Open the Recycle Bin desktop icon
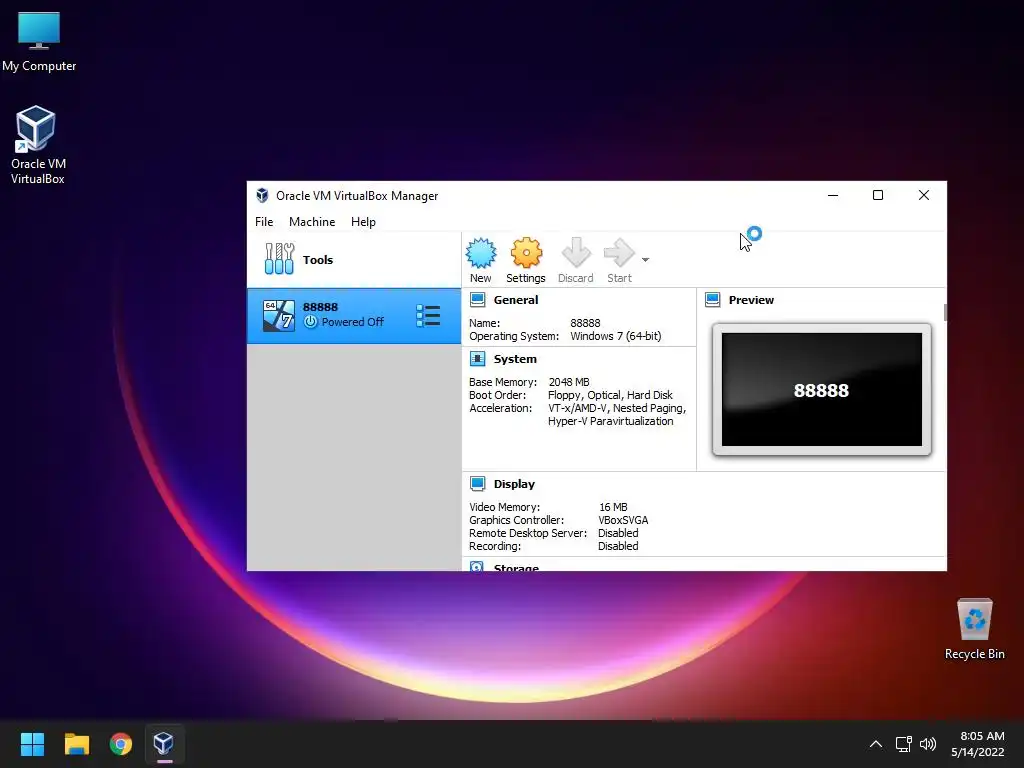 tap(974, 629)
